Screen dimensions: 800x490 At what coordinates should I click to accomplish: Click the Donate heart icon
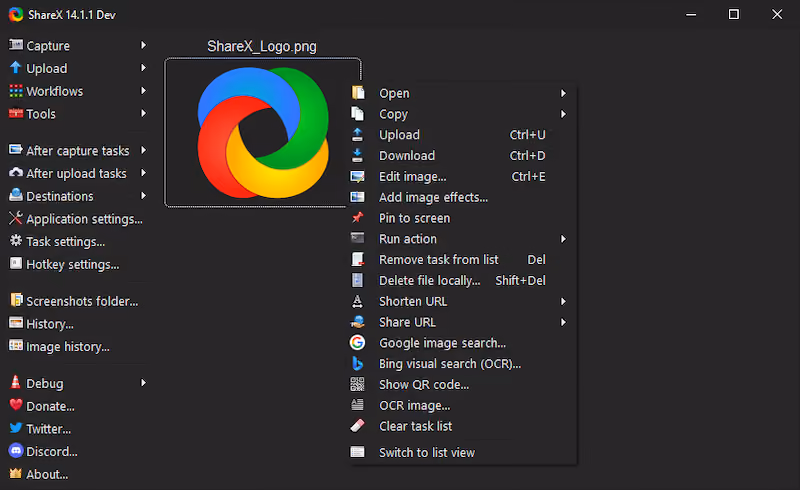click(16, 405)
